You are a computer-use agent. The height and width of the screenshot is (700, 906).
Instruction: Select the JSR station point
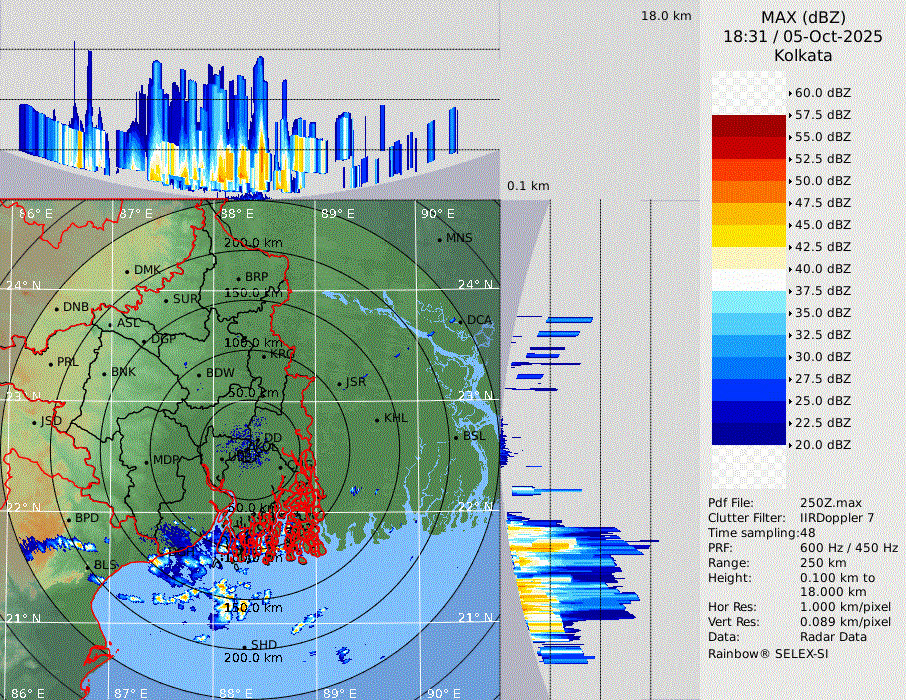pyautogui.click(x=338, y=384)
